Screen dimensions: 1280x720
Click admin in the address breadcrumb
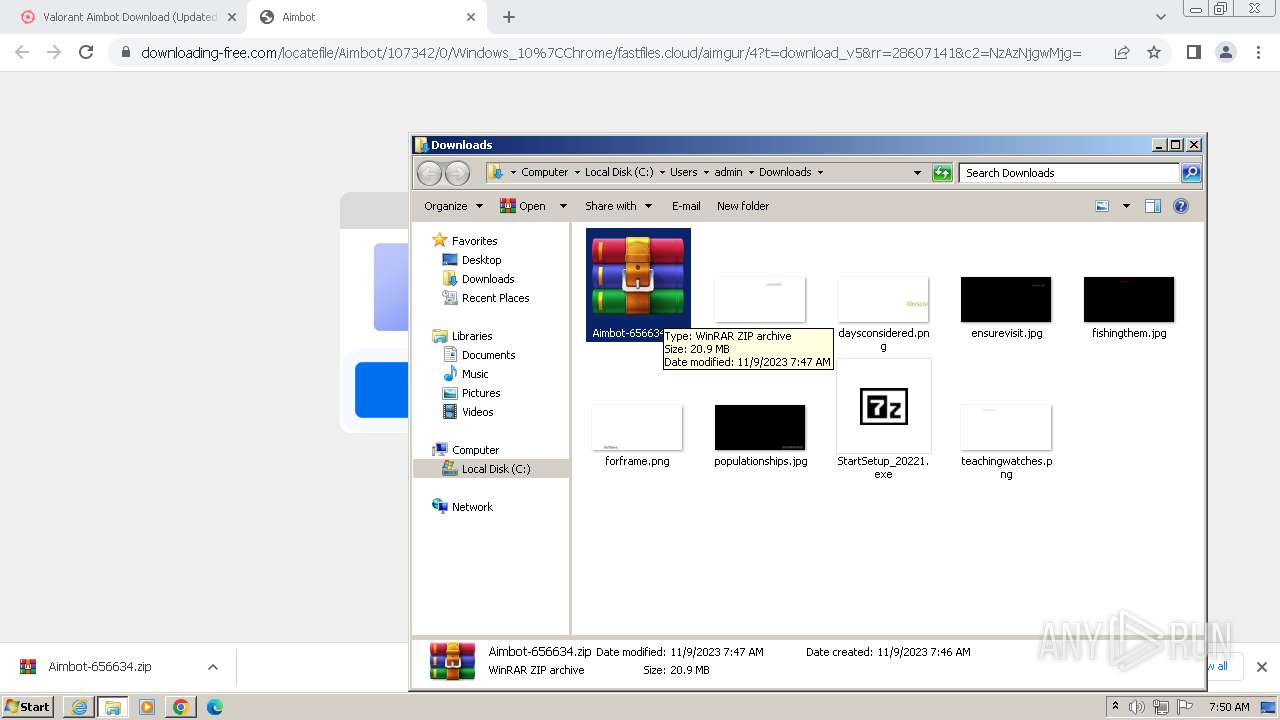[x=728, y=172]
